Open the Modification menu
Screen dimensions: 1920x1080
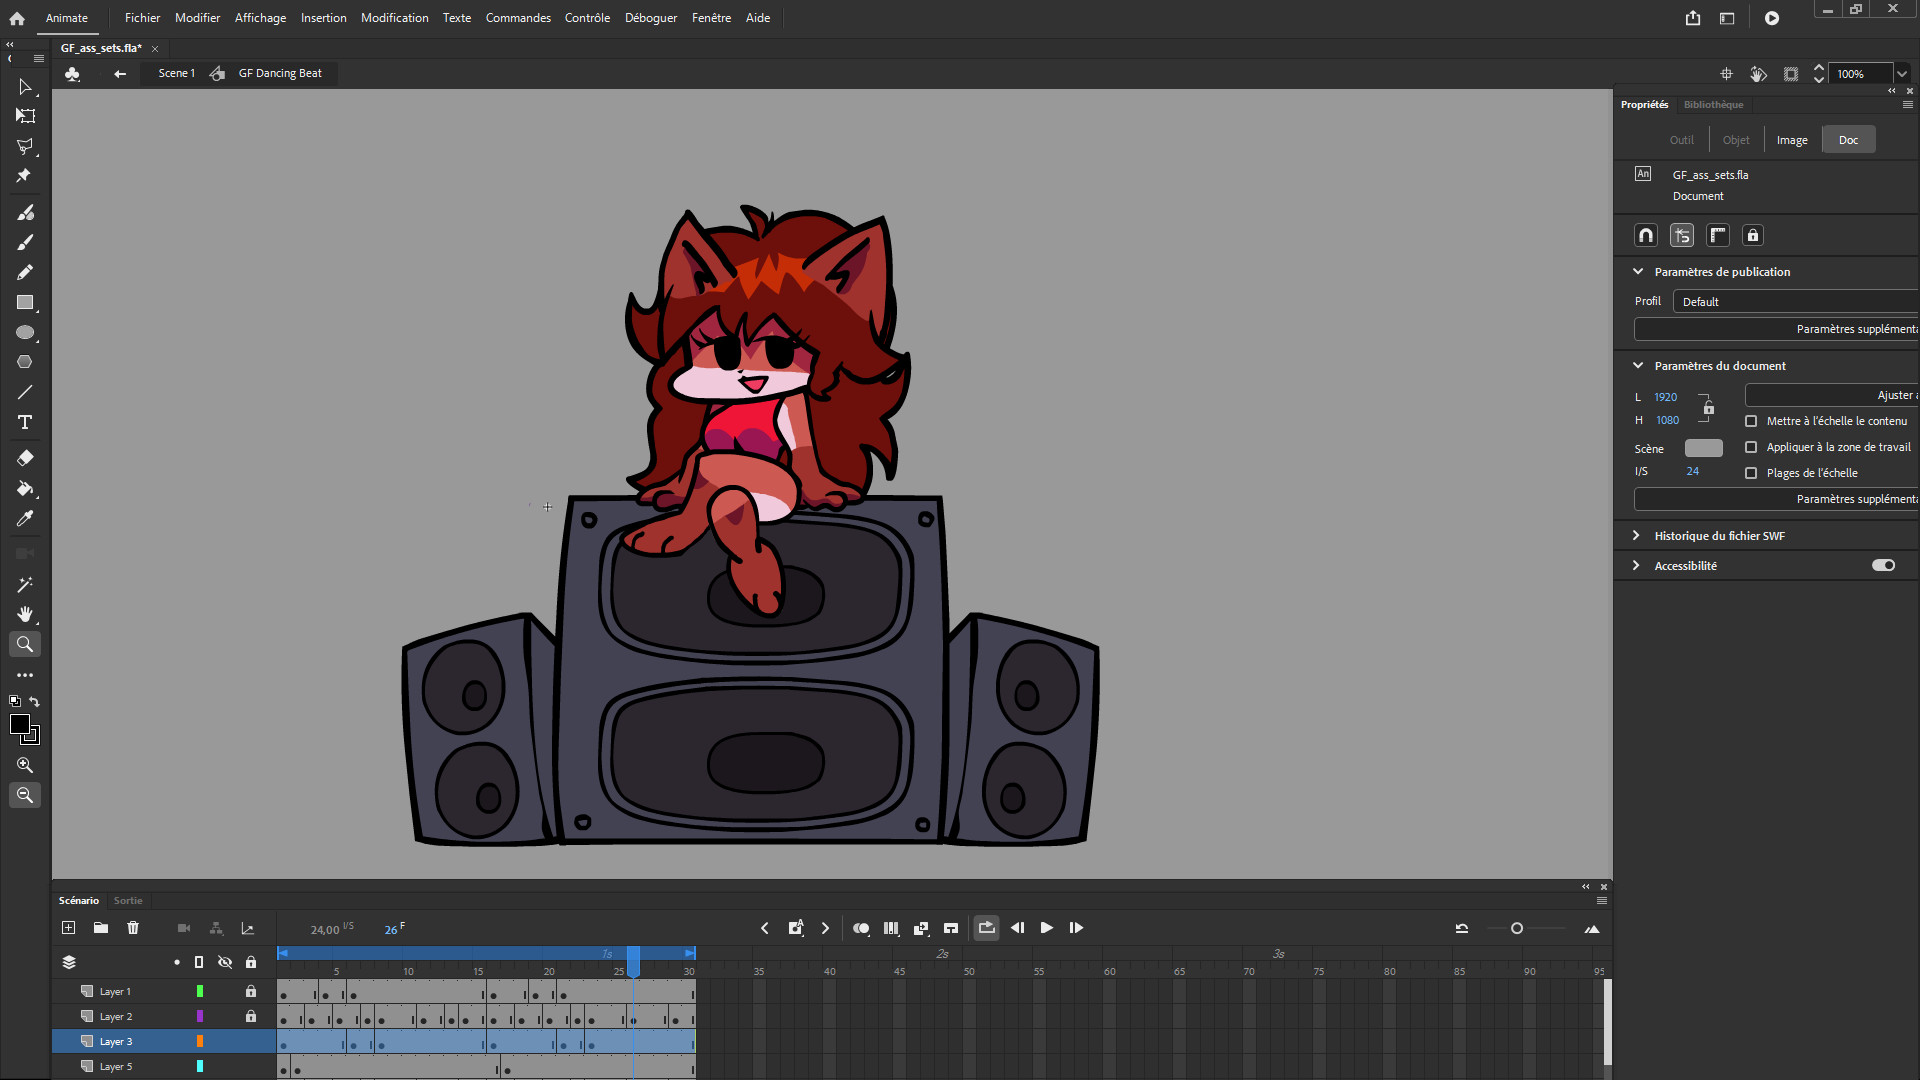coord(394,17)
